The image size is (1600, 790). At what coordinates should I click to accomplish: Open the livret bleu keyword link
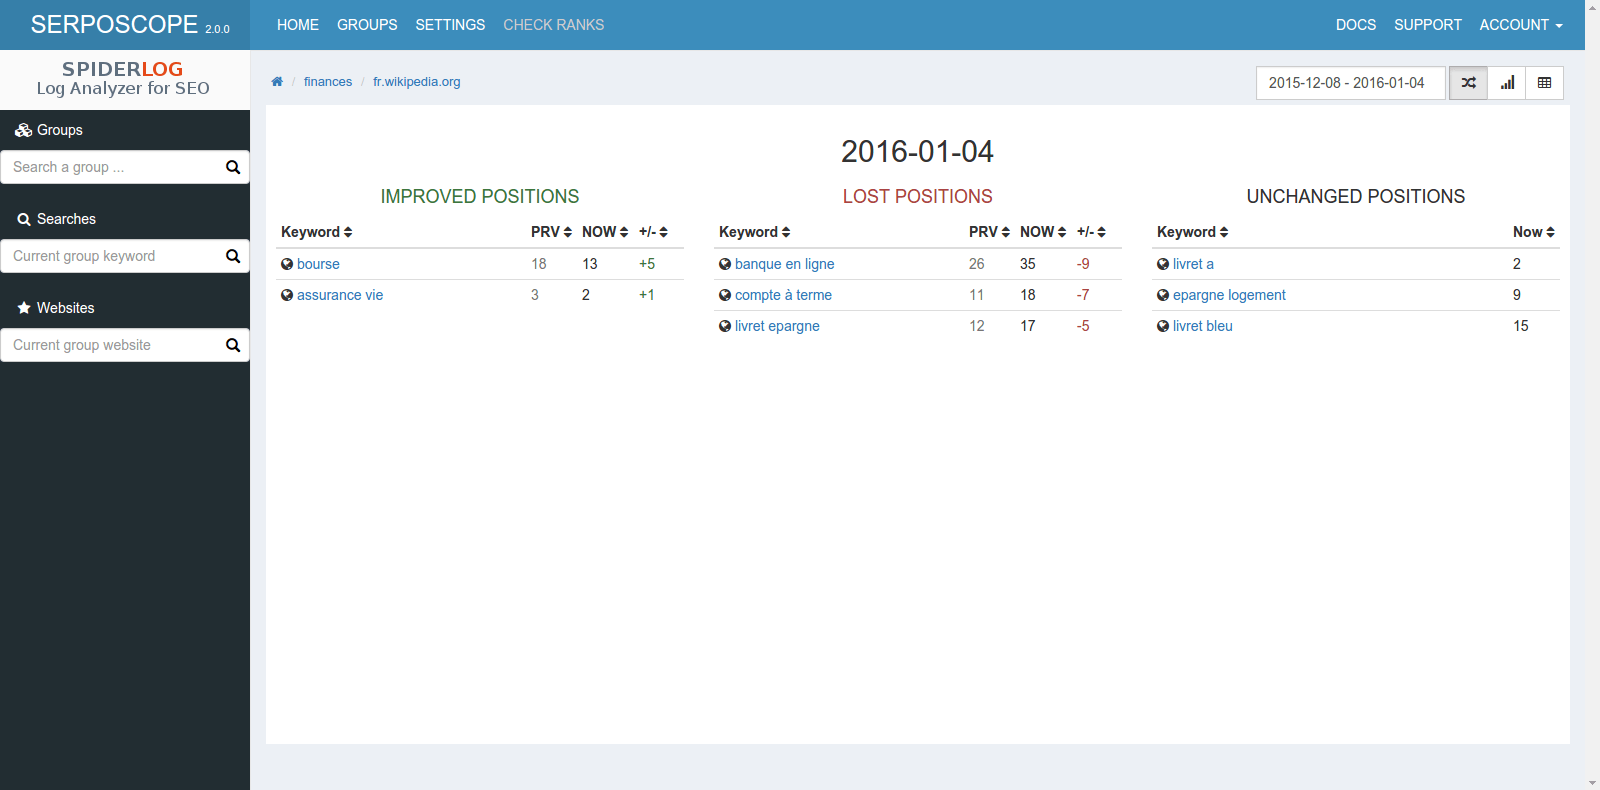pyautogui.click(x=1203, y=326)
